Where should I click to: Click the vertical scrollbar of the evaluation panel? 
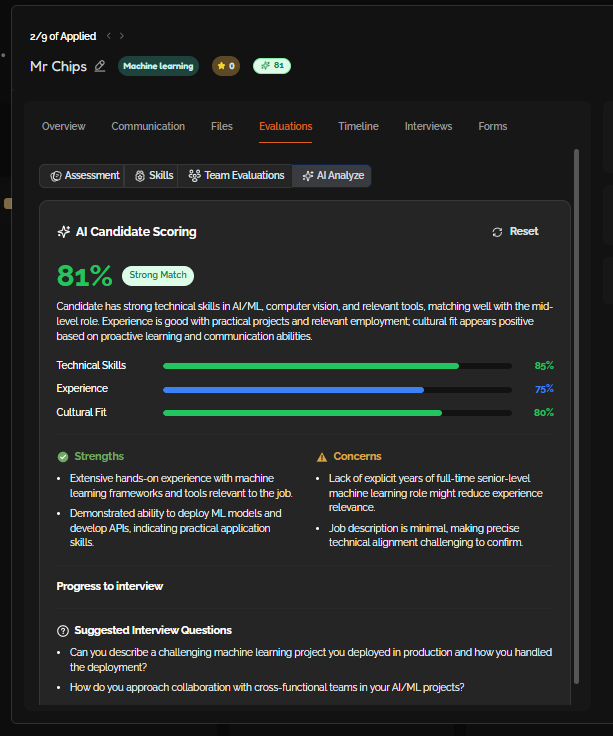(576, 416)
